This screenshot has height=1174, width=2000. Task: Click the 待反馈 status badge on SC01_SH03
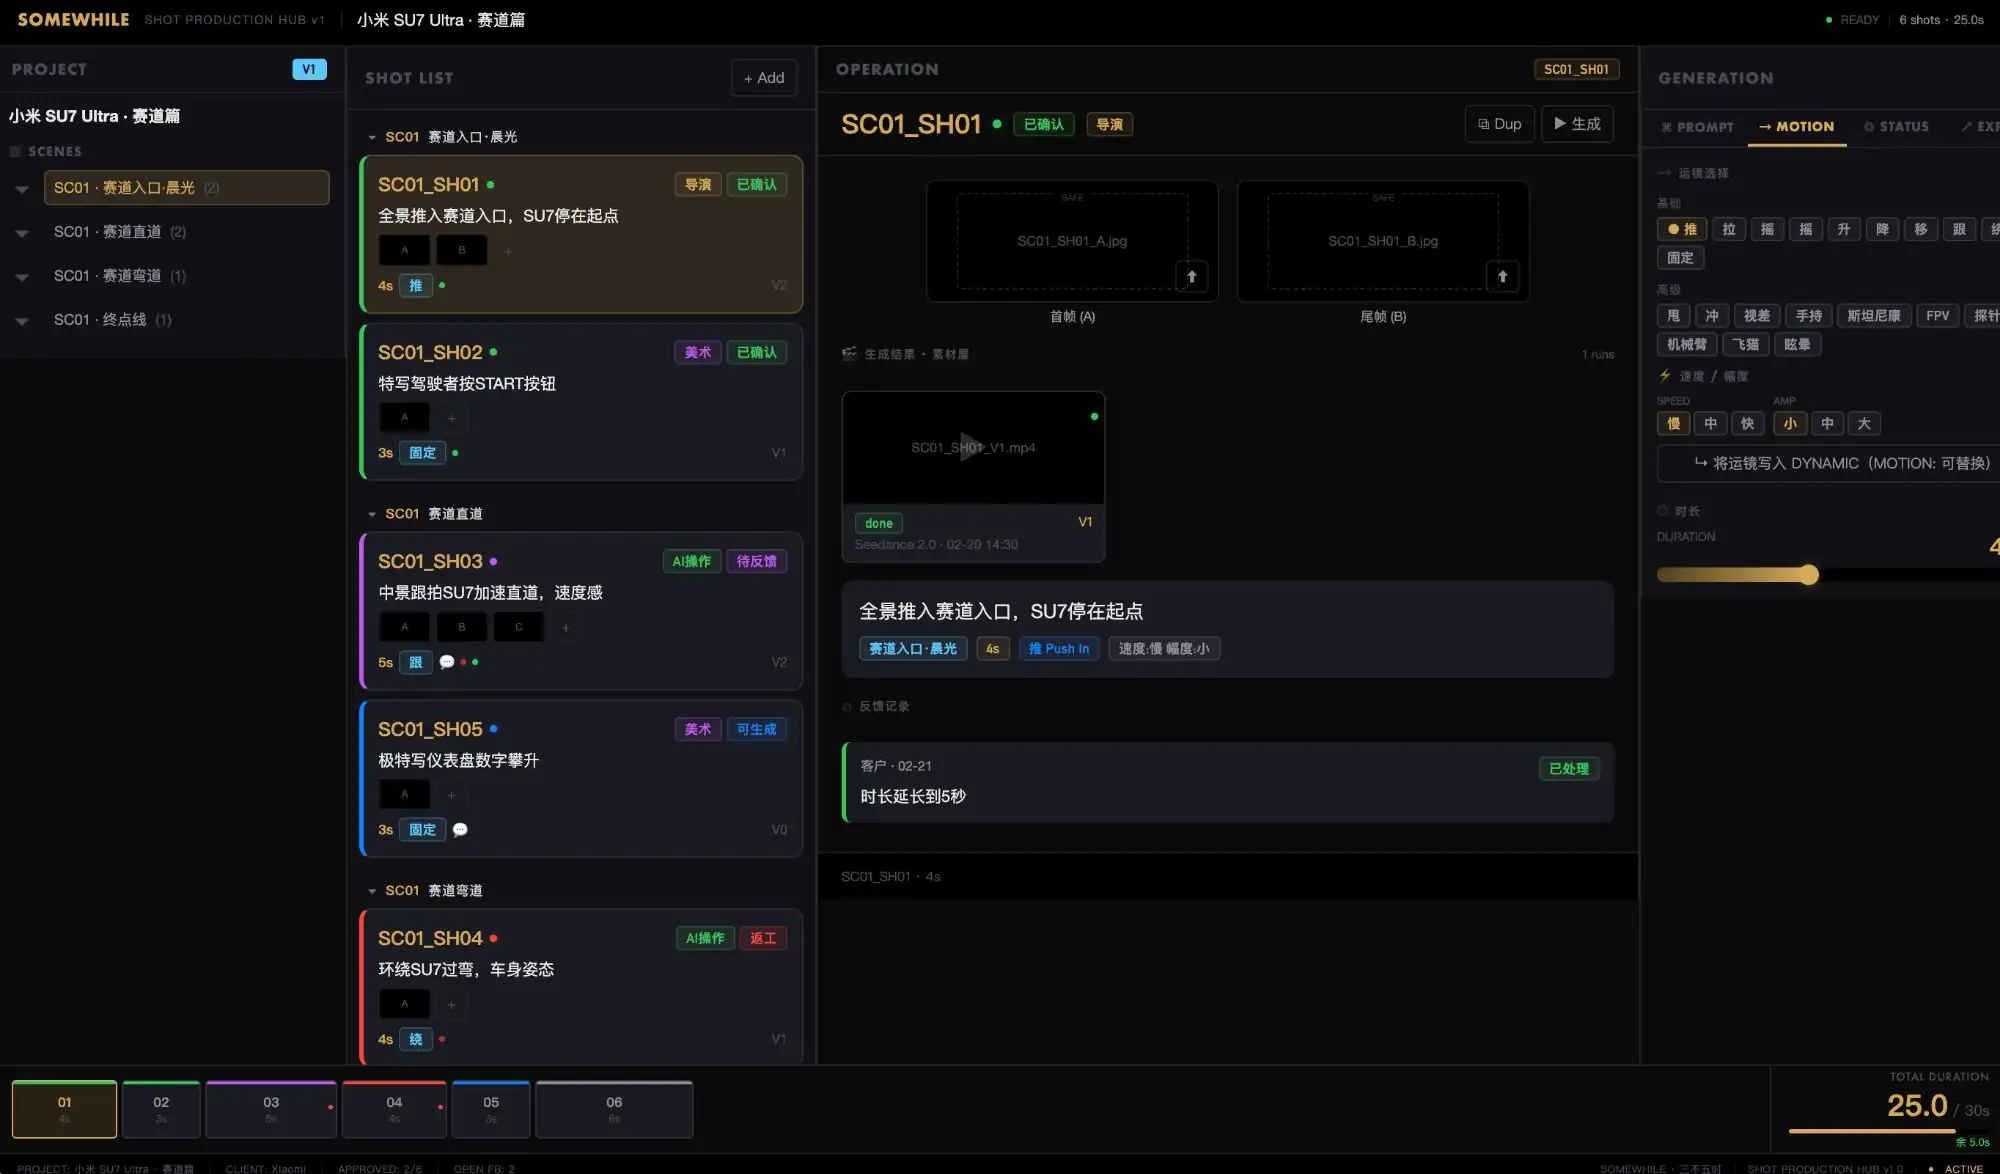click(x=756, y=561)
